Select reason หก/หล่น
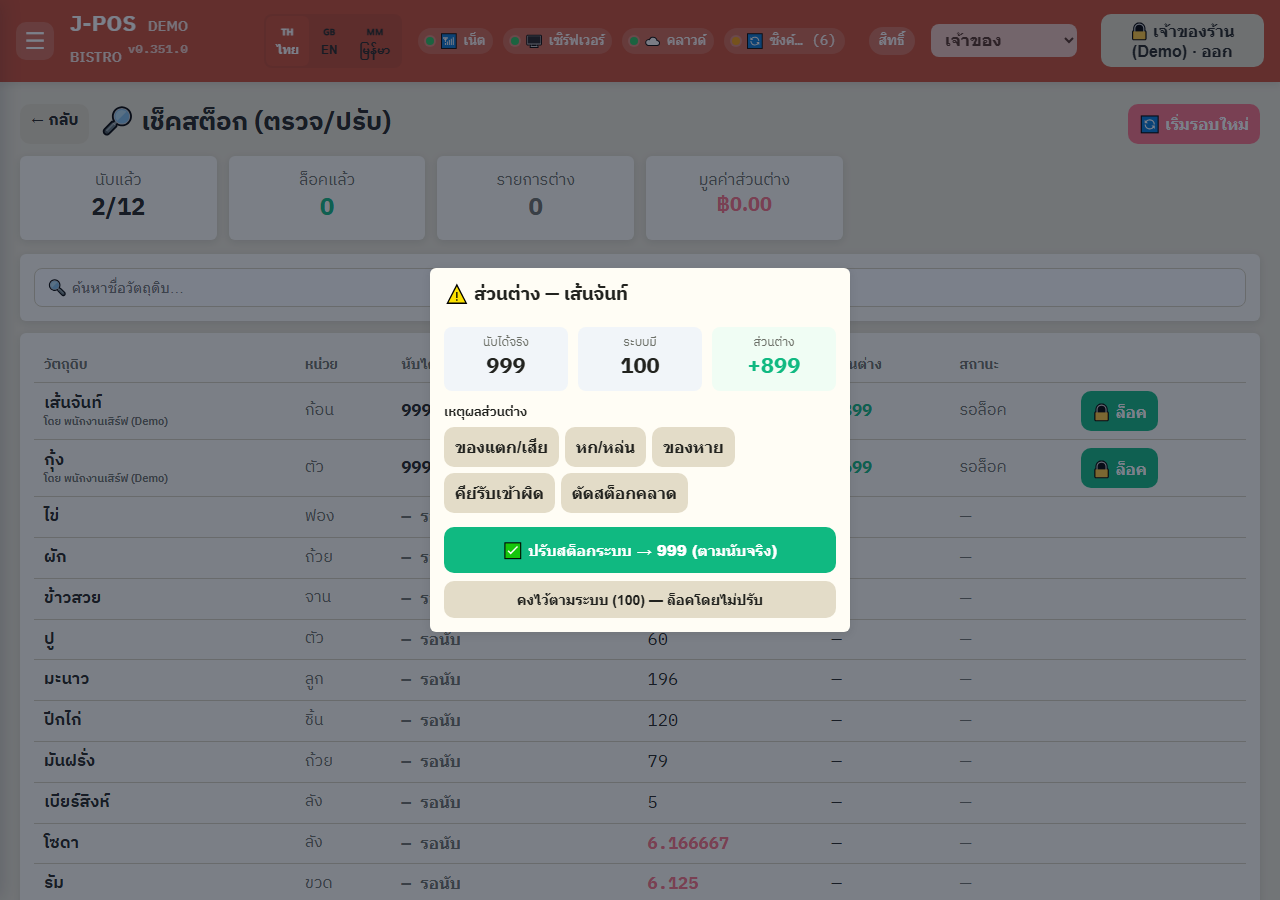The height and width of the screenshot is (900, 1280). coord(605,447)
